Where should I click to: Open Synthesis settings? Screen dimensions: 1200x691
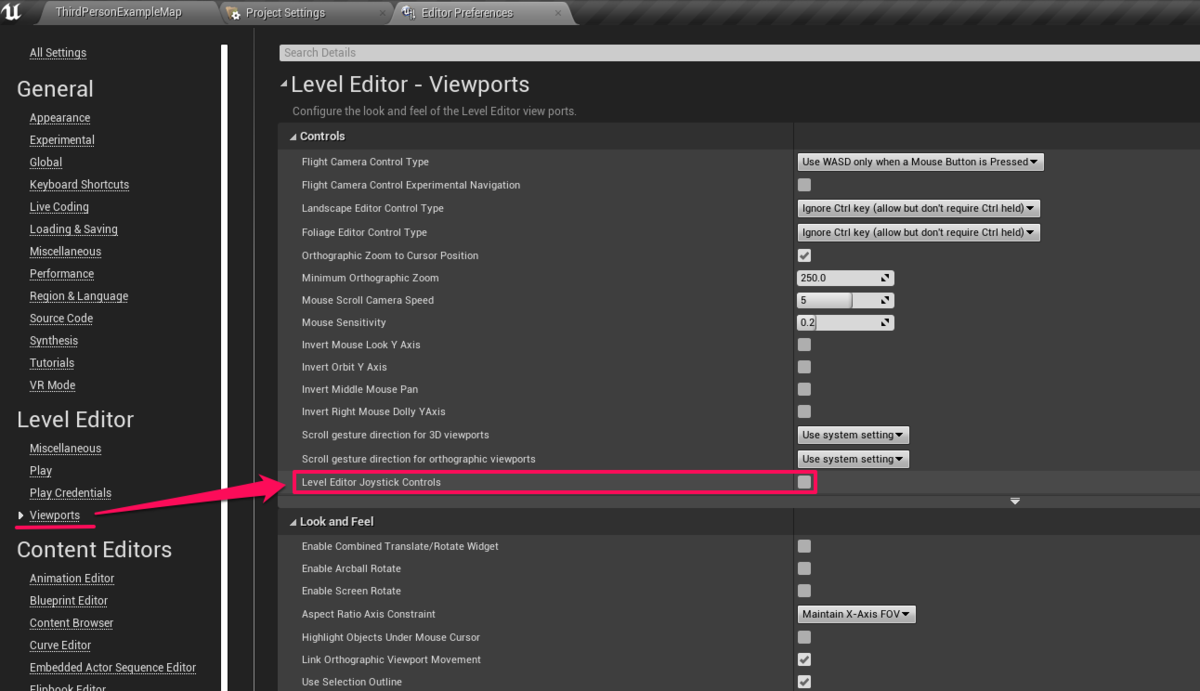54,341
